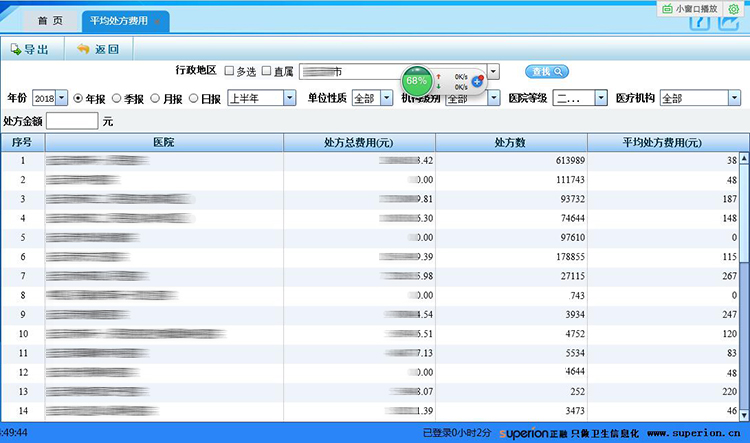Click the green 68% floating ball

[417, 79]
